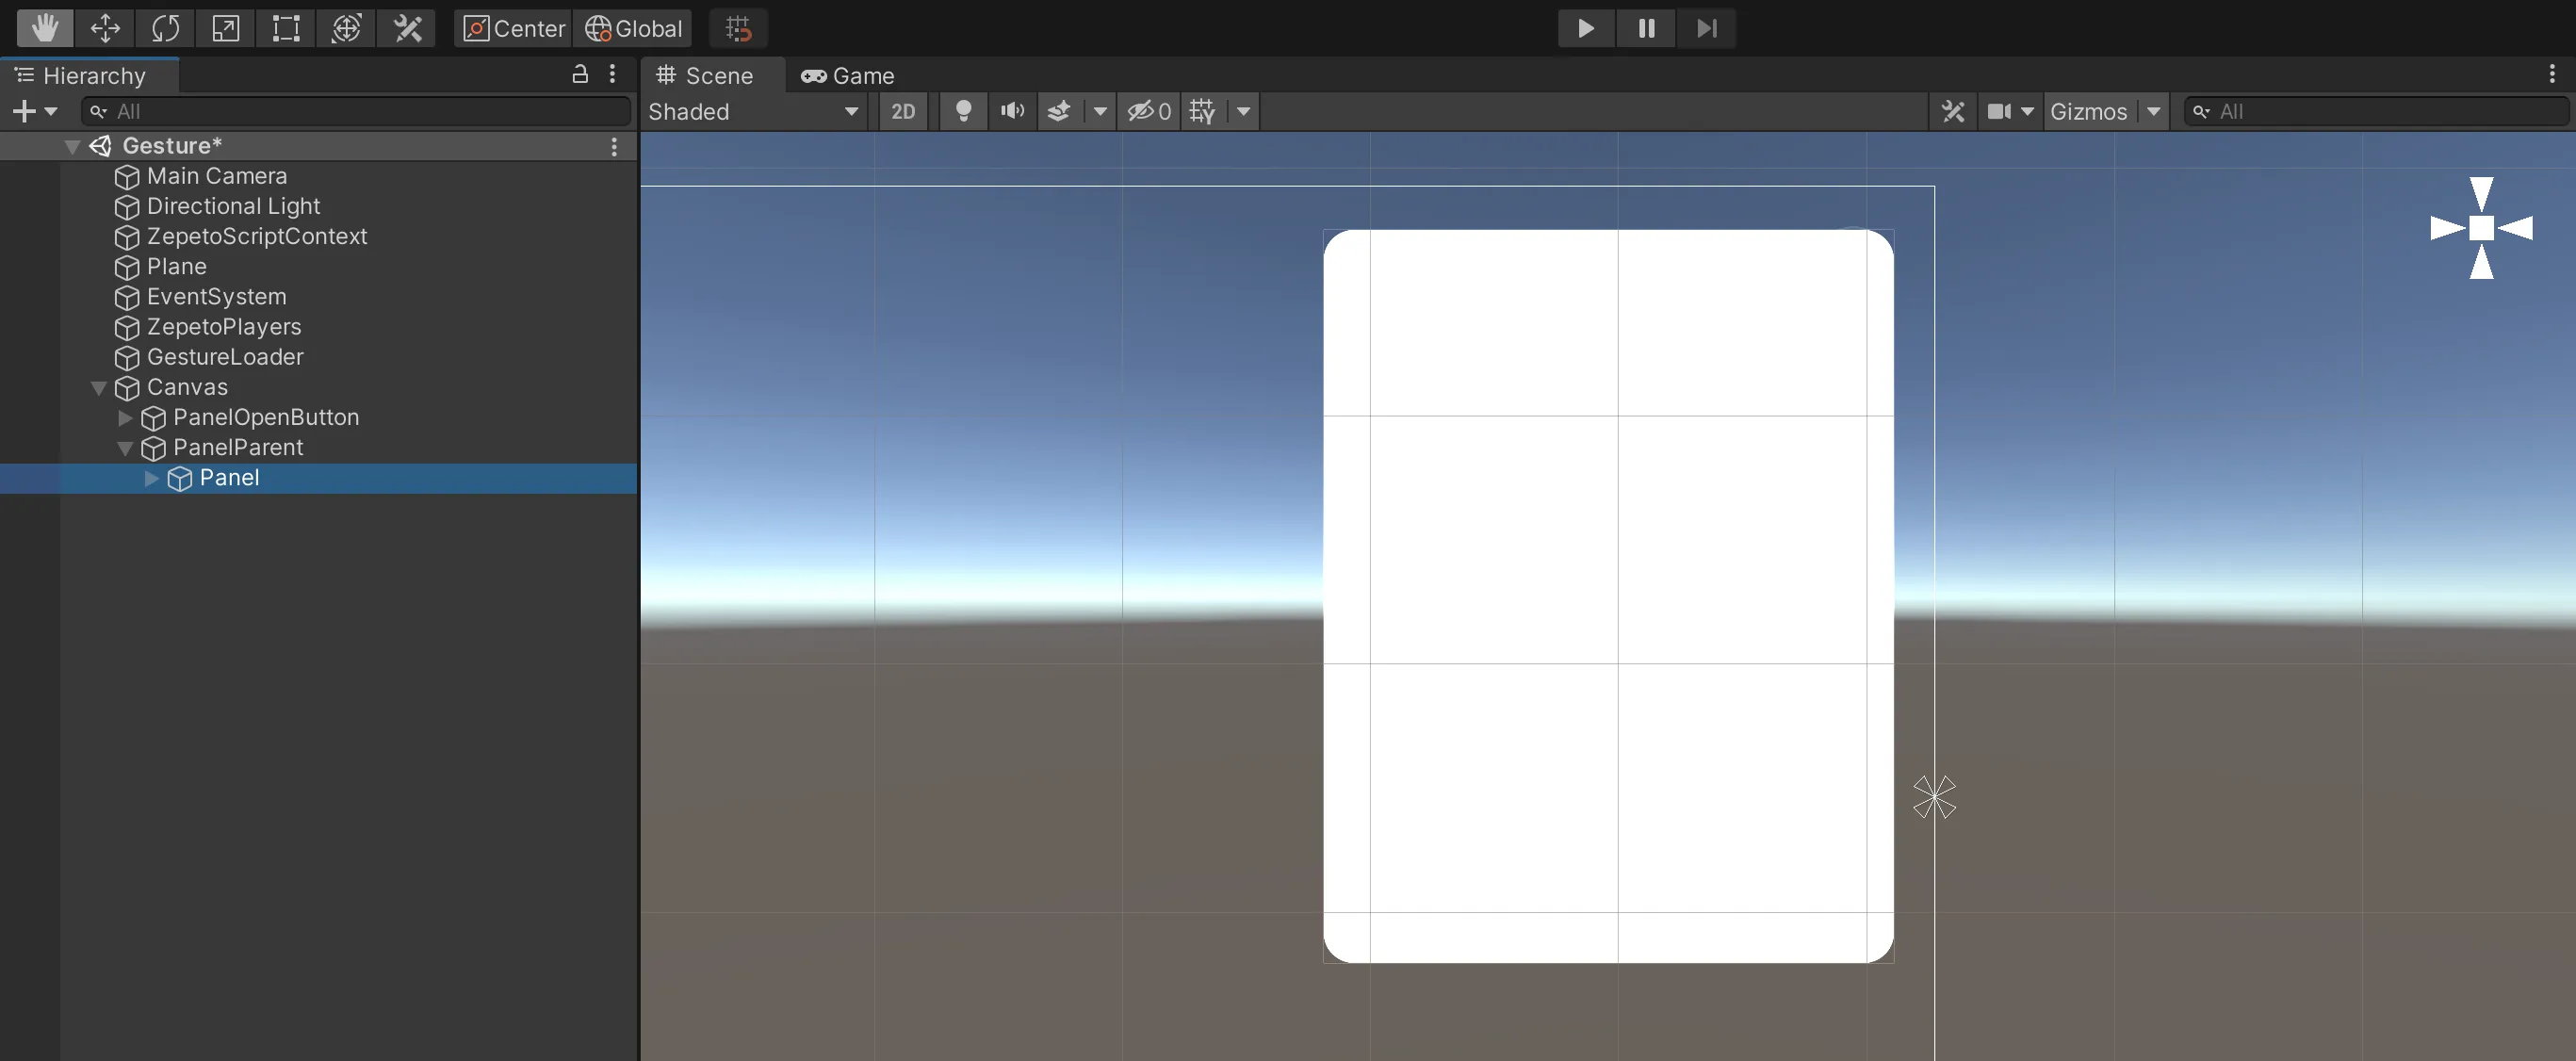The width and height of the screenshot is (2576, 1061).
Task: Expand the PanelOpenButton hierarchy
Action: pyautogui.click(x=123, y=417)
